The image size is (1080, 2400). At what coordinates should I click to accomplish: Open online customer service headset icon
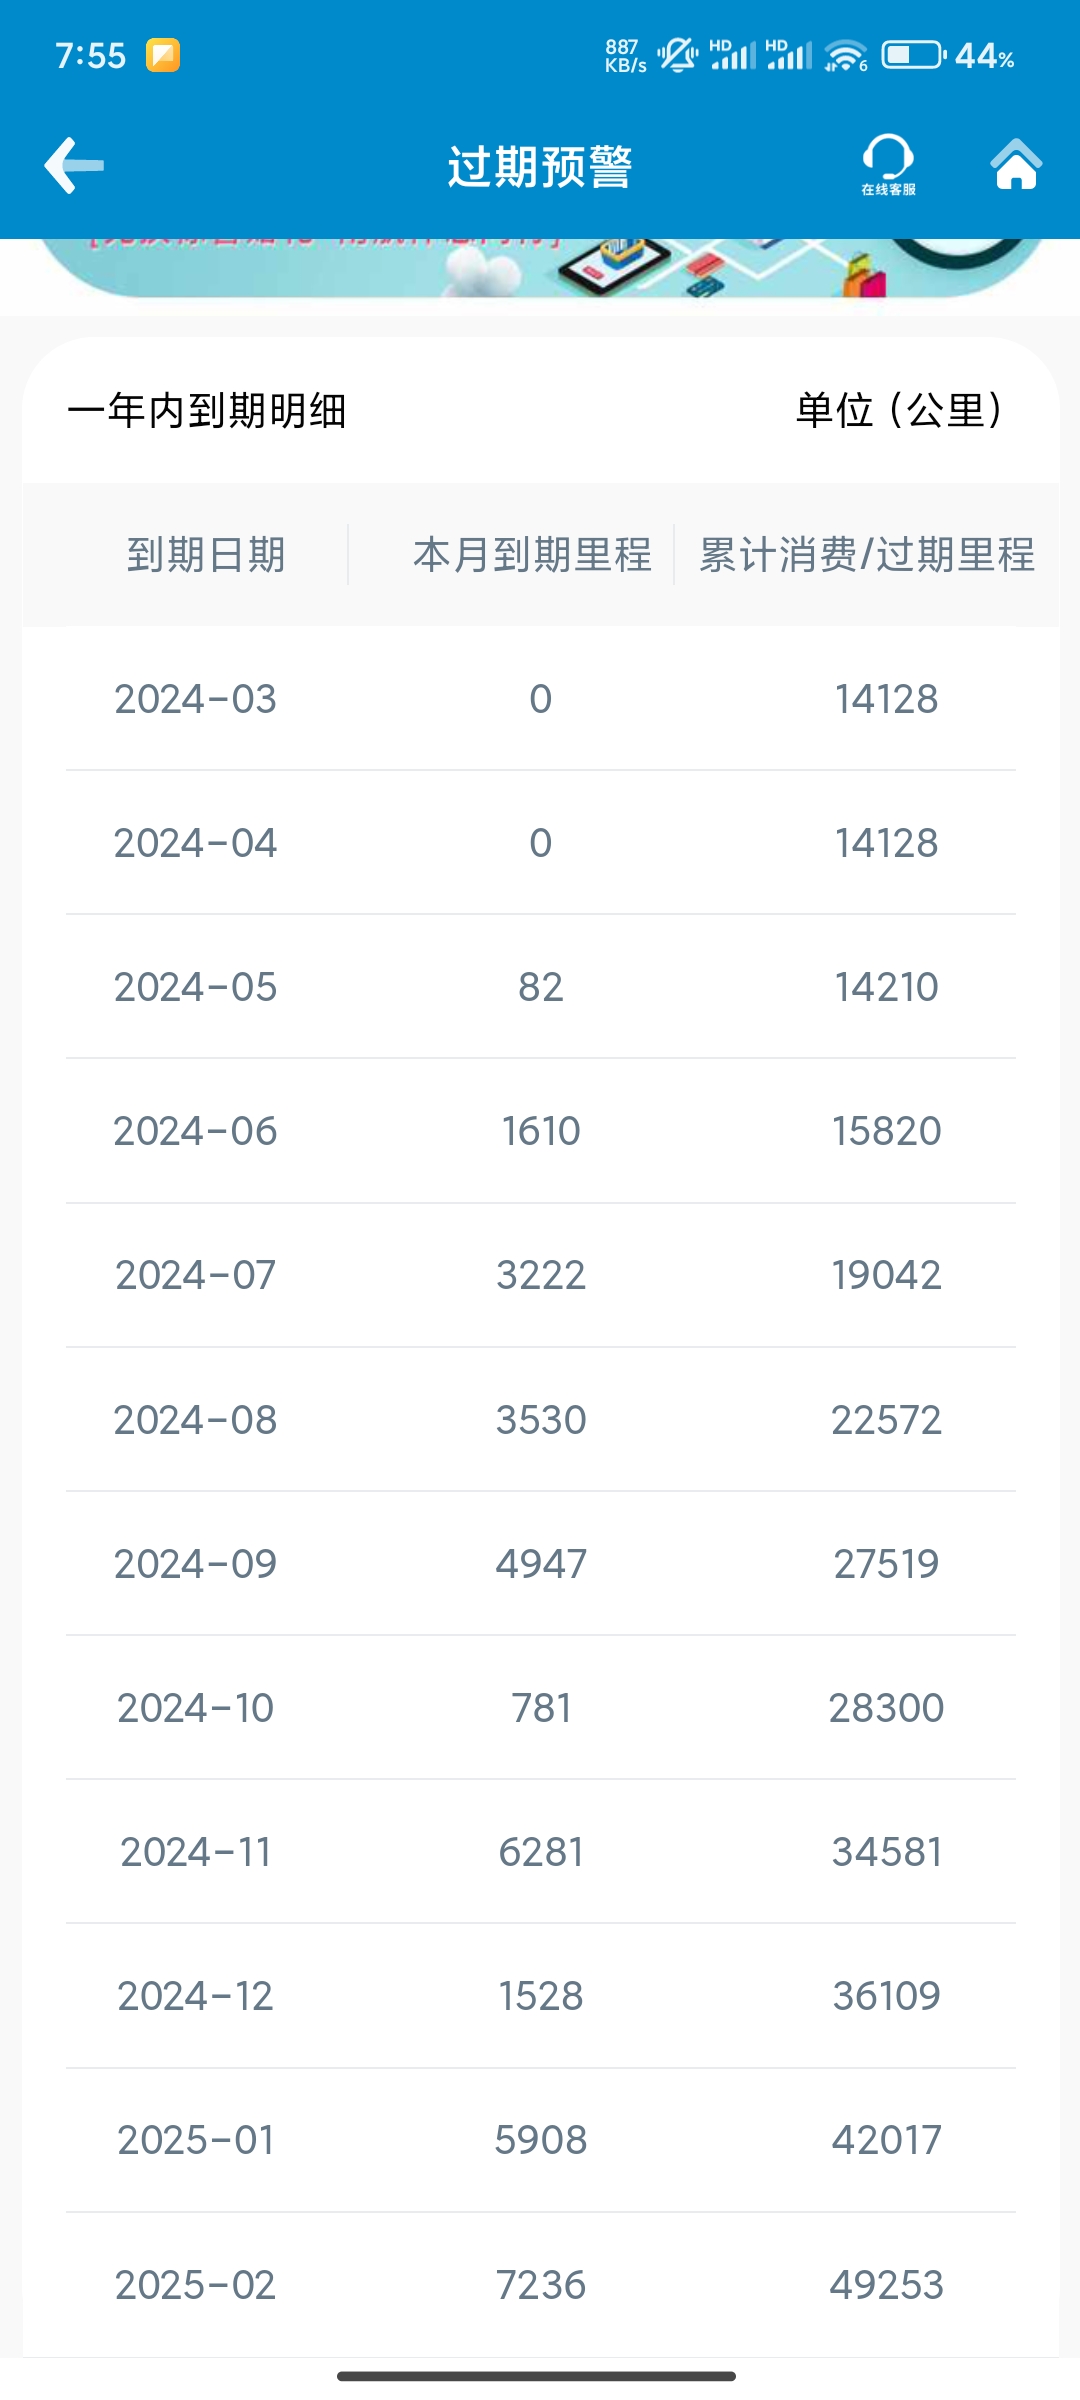888,165
